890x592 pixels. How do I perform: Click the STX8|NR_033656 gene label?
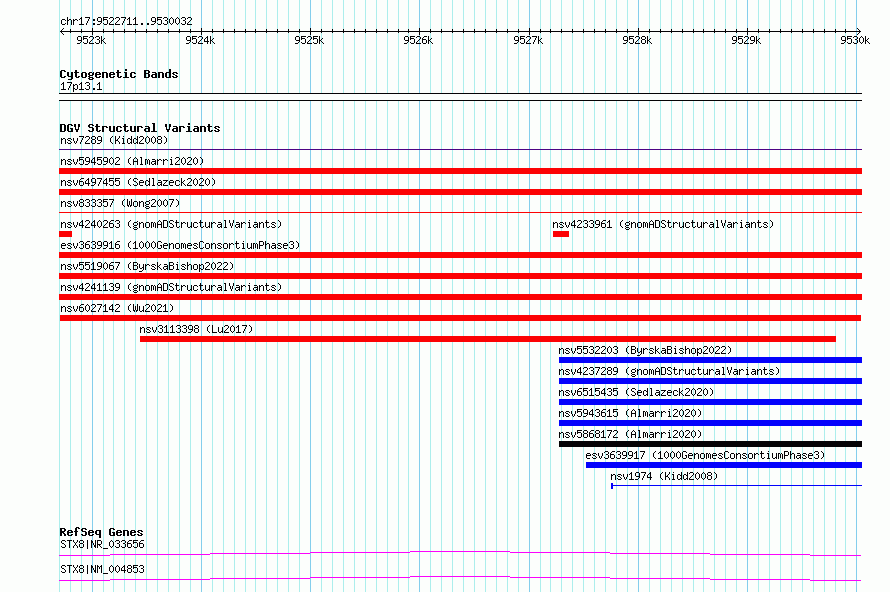tap(102, 544)
